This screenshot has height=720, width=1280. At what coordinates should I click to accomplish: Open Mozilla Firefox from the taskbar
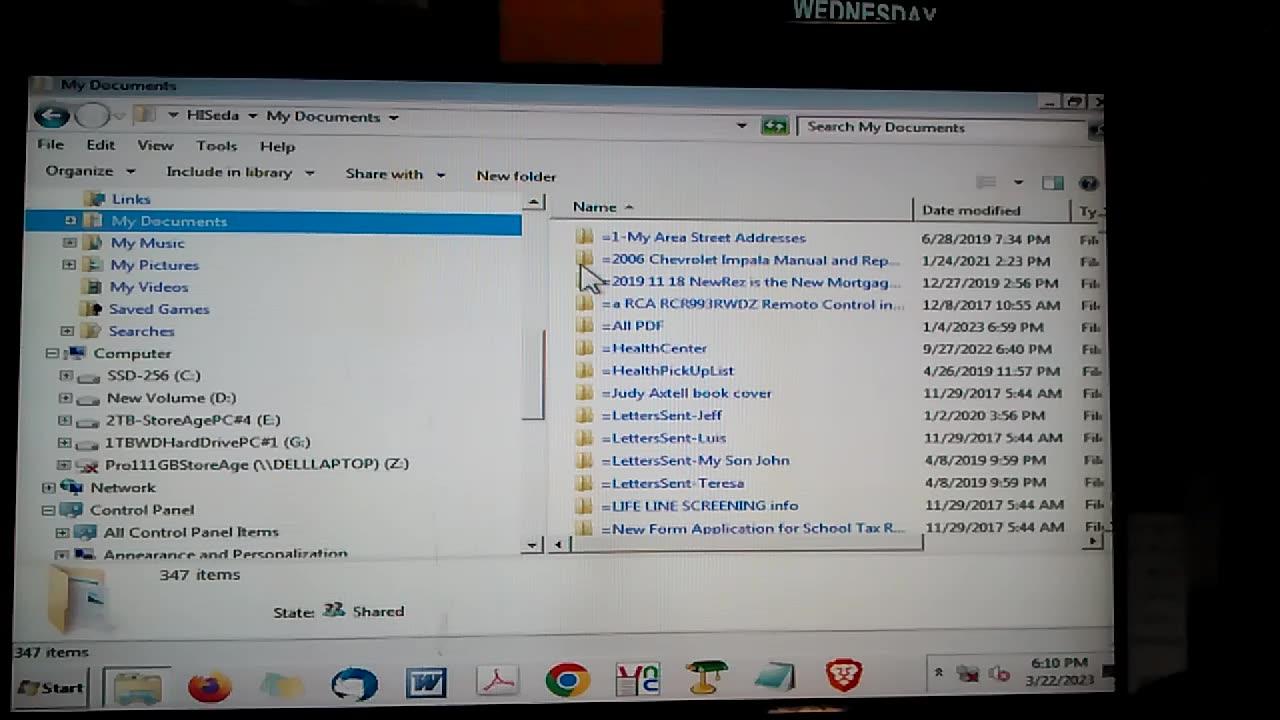point(209,686)
